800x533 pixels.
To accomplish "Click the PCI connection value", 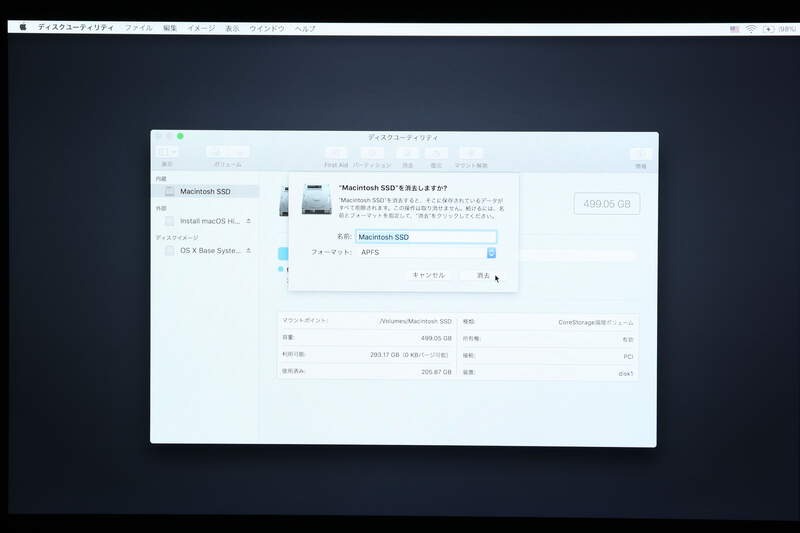I will coord(628,357).
